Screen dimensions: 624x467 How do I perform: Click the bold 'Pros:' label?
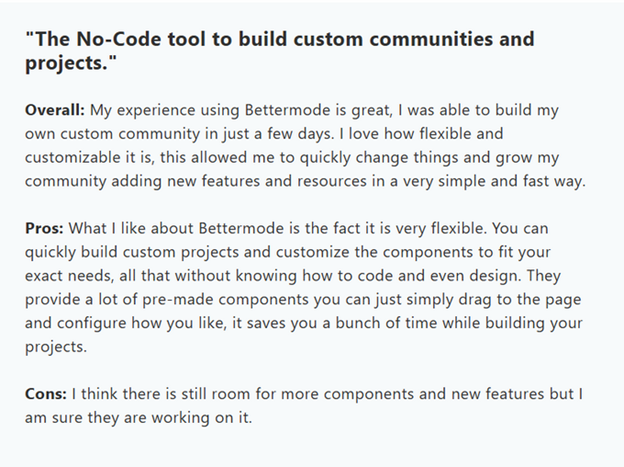(44, 228)
